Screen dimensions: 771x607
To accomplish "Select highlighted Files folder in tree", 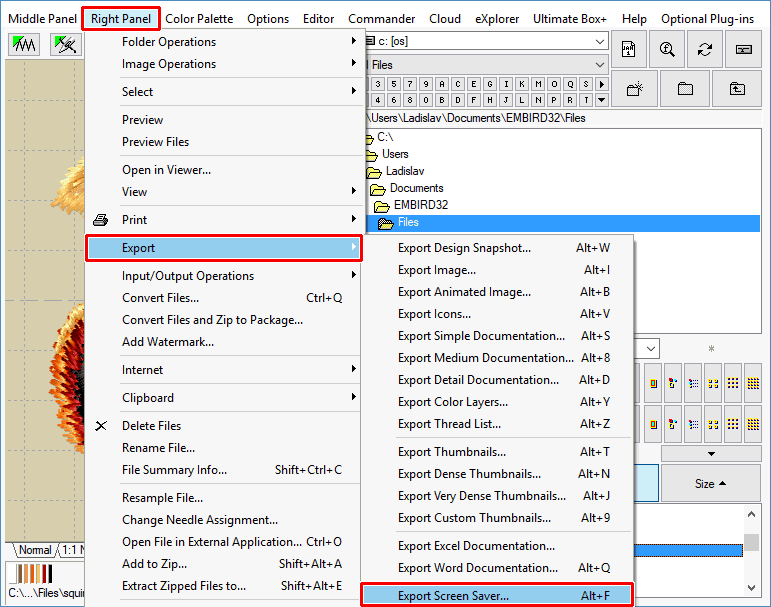I will click(563, 222).
